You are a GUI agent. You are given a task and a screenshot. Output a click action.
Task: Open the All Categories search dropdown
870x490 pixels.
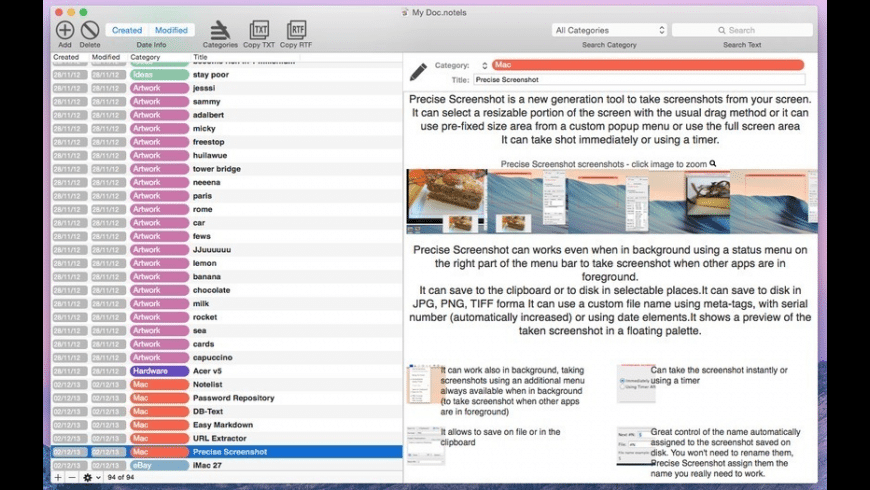pyautogui.click(x=609, y=30)
